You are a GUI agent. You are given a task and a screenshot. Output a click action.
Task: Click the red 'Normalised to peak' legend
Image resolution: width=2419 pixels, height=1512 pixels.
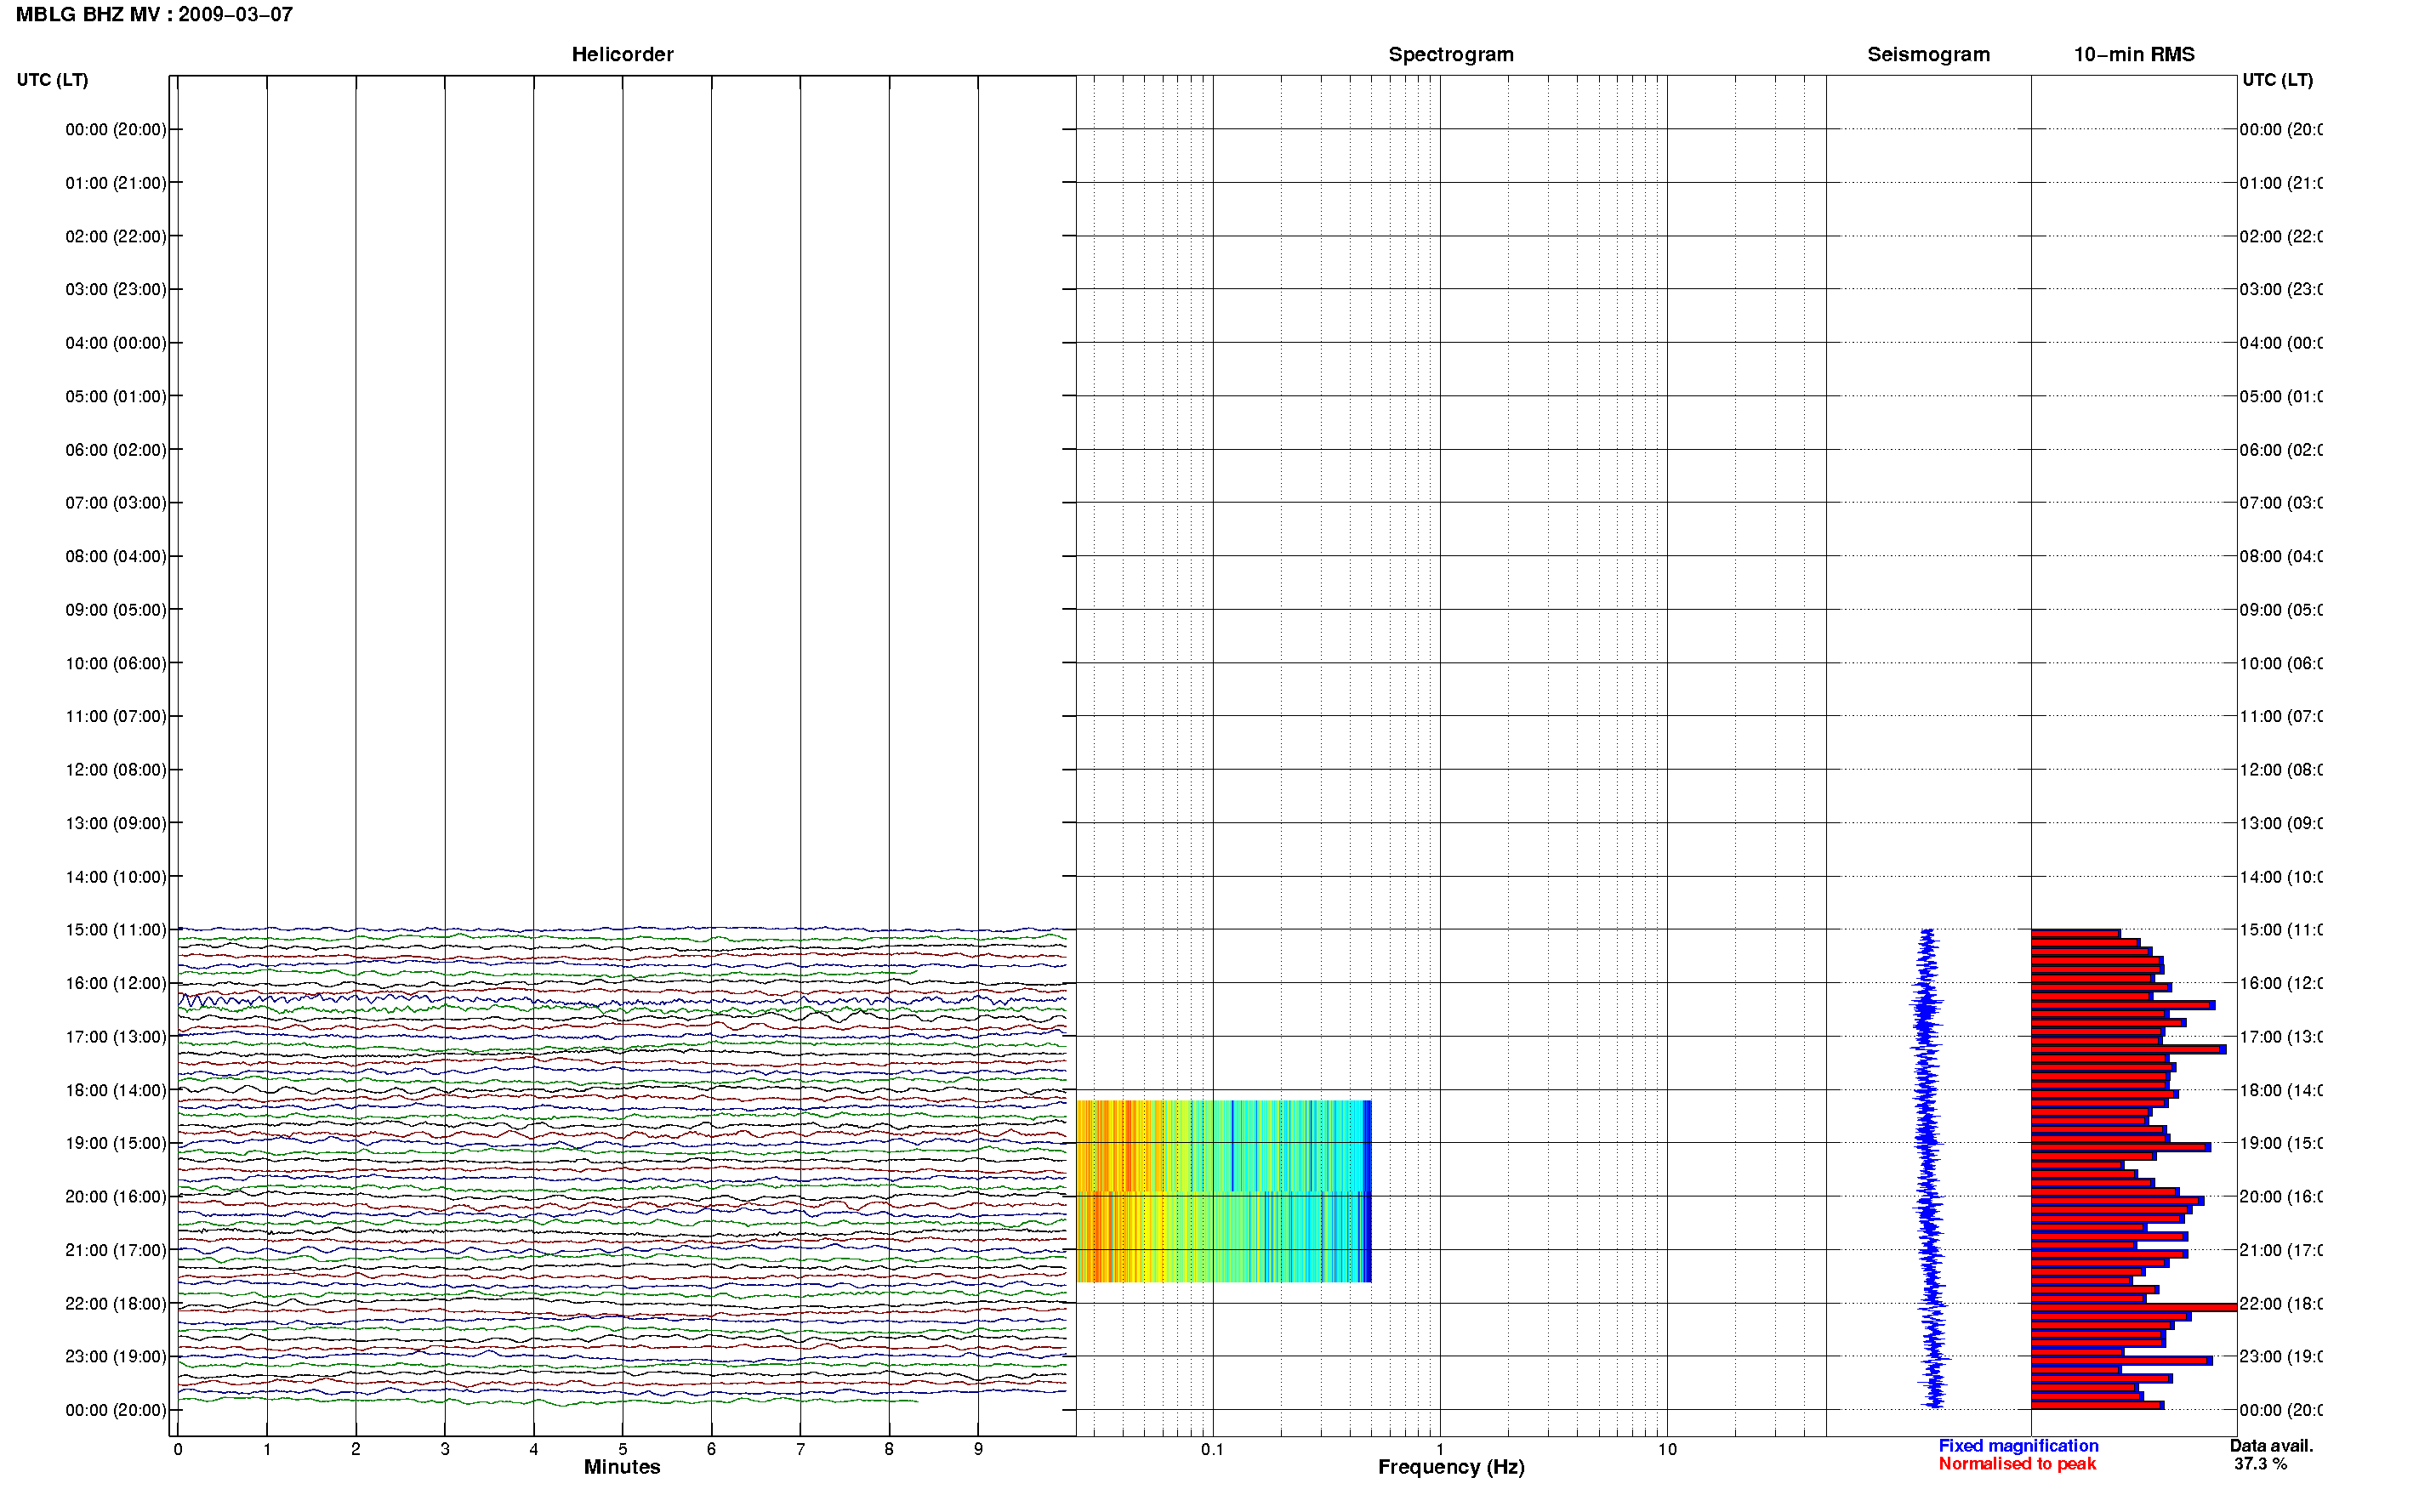pyautogui.click(x=2017, y=1464)
